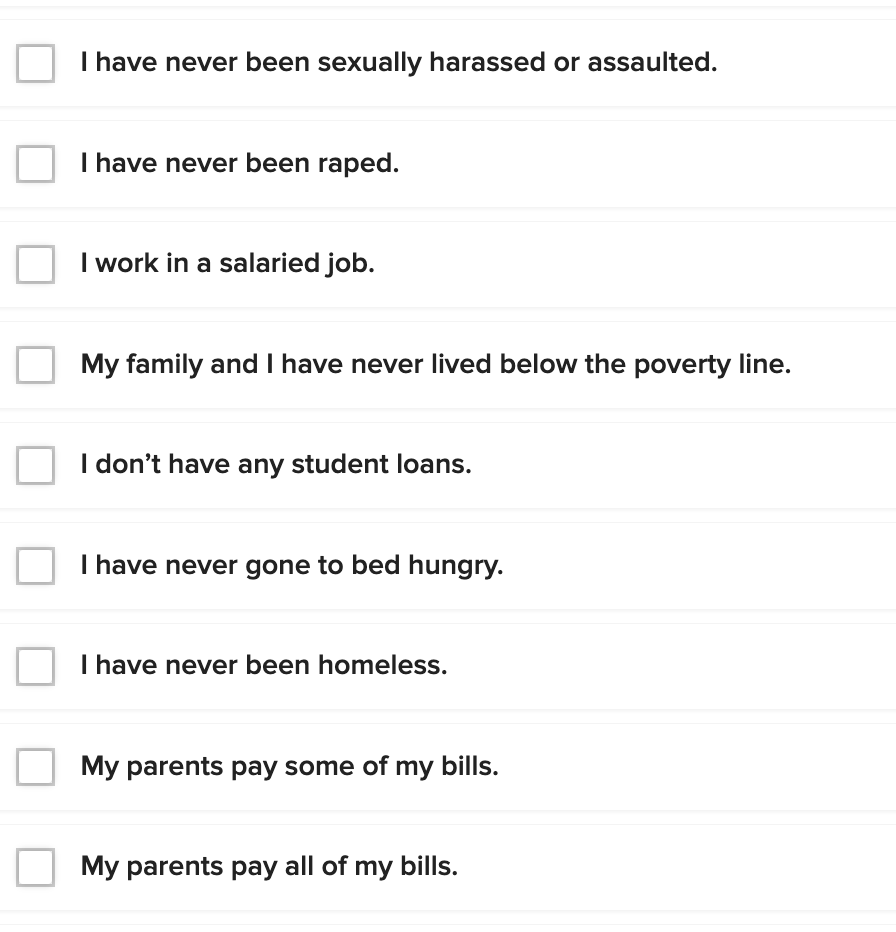Image resolution: width=896 pixels, height=932 pixels.
Task: Click 'My parents pay some of my bills.' text
Action: tap(289, 766)
